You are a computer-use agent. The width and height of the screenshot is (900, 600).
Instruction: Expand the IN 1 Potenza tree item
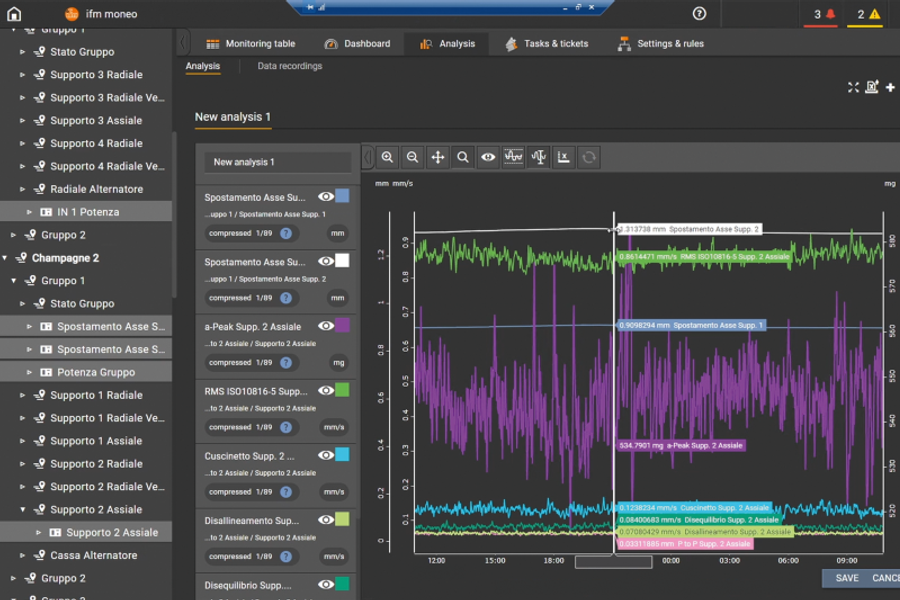point(29,212)
